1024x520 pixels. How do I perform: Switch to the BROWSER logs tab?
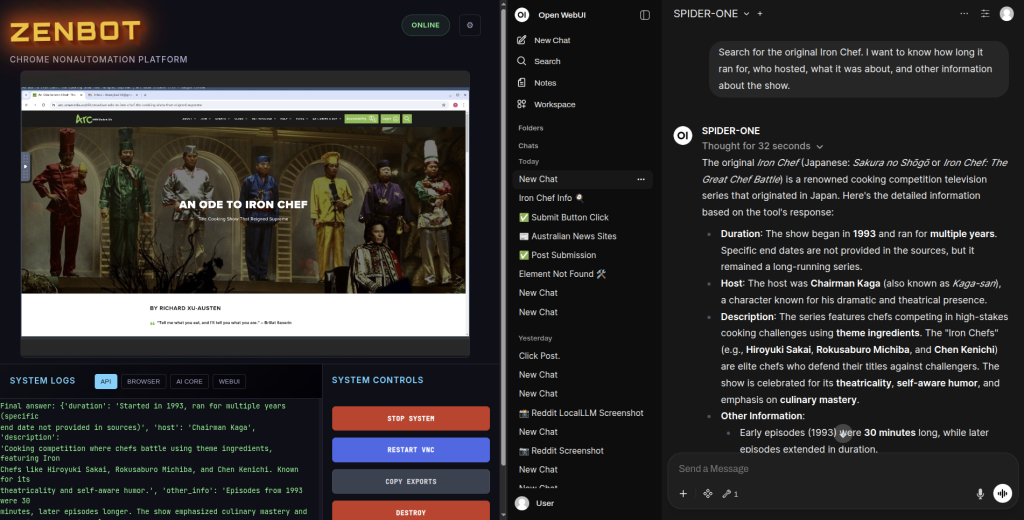click(x=144, y=381)
